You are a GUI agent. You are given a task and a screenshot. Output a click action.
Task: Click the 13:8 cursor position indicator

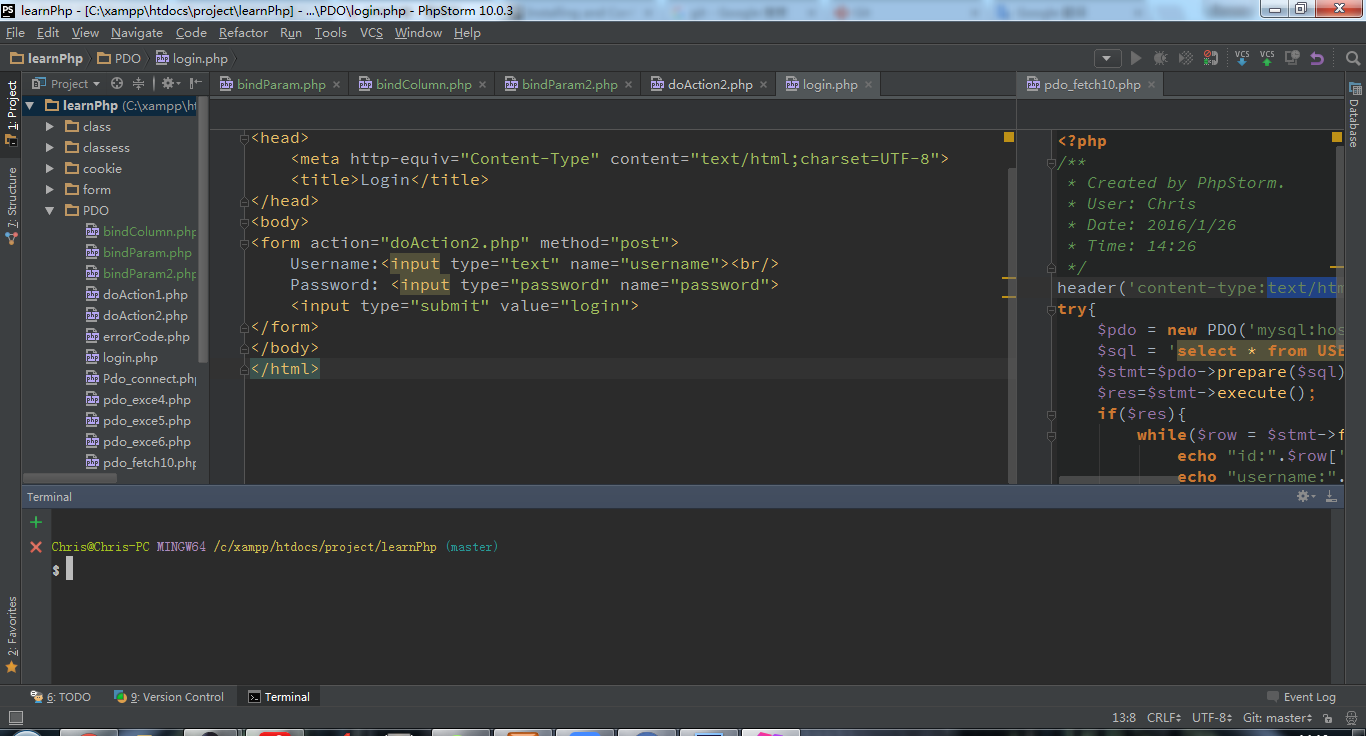[1124, 718]
